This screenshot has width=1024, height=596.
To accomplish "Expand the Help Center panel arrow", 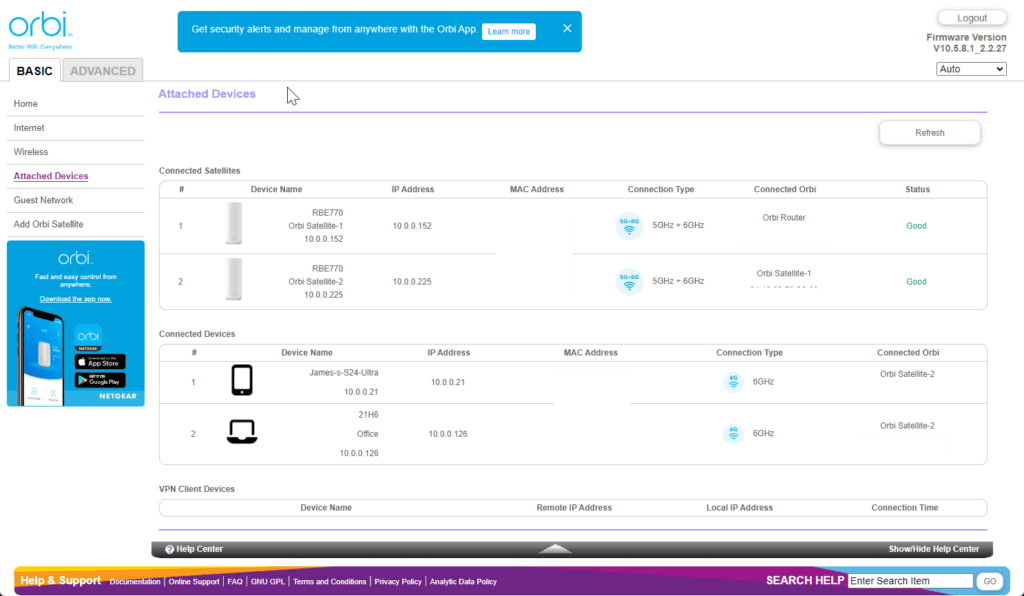I will coord(555,549).
